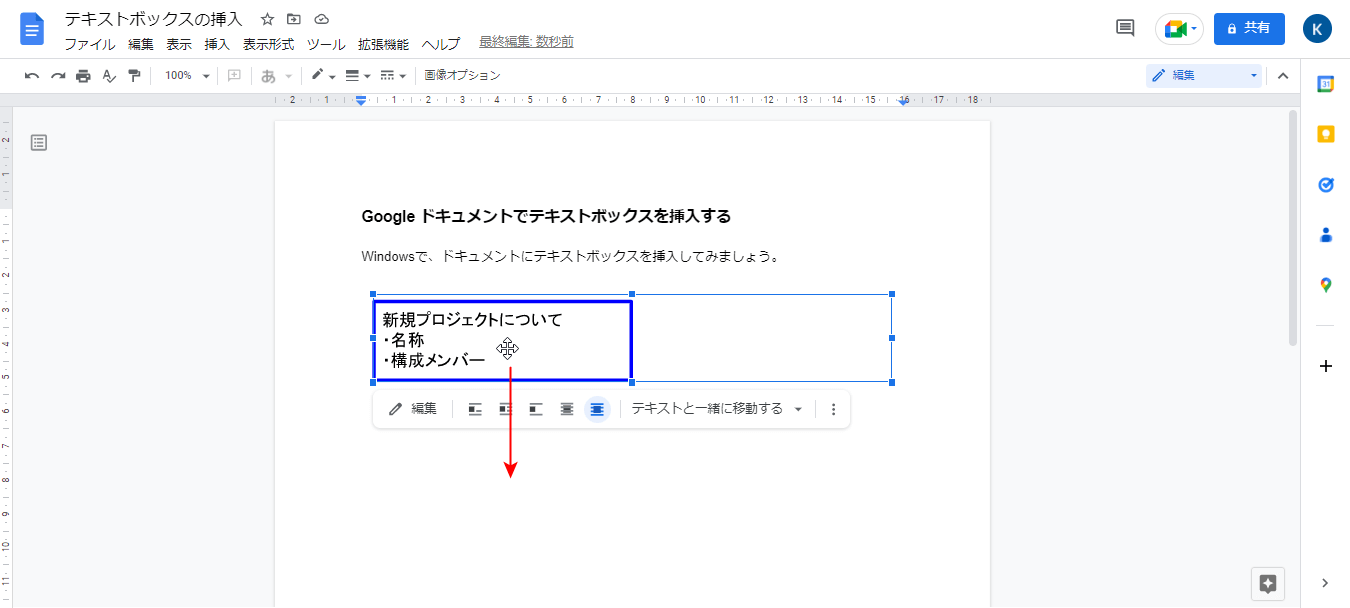The image size is (1350, 608).
Task: Open the ヘルプ menu
Action: (x=441, y=44)
